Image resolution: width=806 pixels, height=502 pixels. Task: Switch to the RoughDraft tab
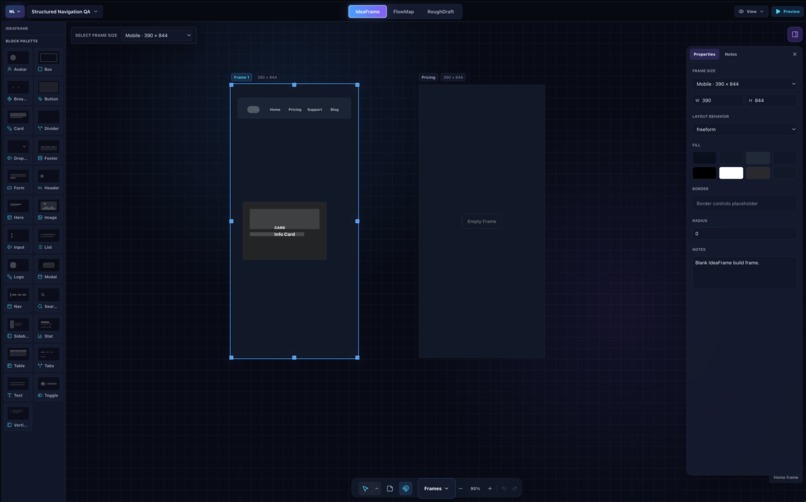click(441, 11)
